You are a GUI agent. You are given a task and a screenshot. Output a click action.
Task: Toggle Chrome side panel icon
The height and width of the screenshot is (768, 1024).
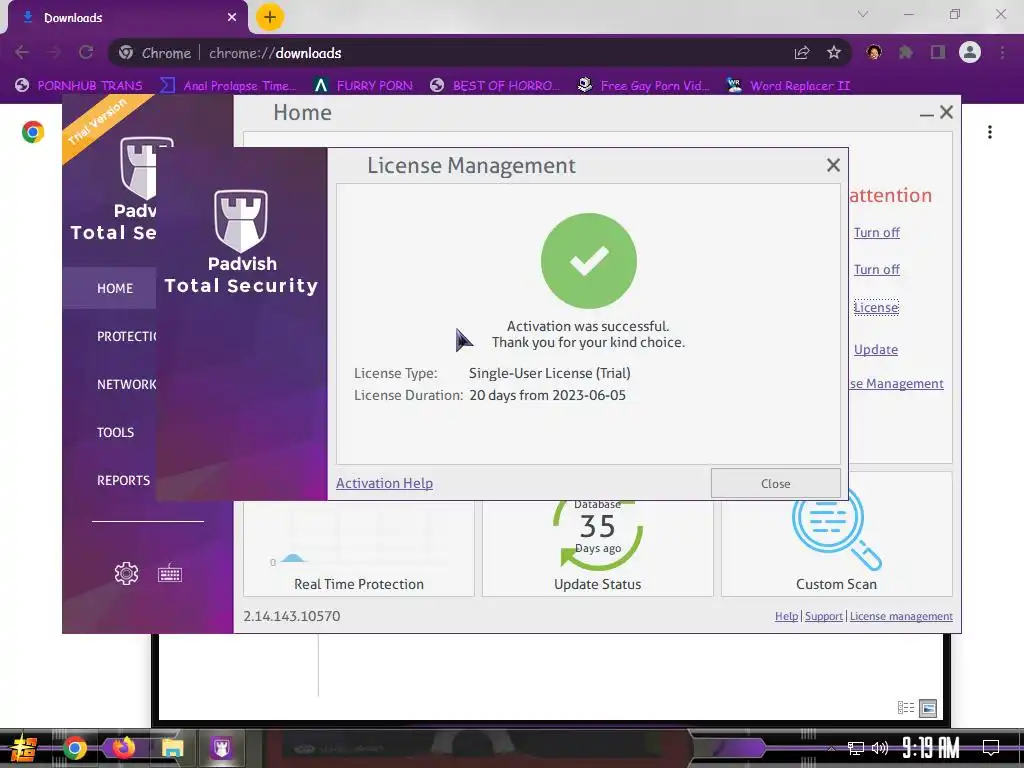pos(938,52)
